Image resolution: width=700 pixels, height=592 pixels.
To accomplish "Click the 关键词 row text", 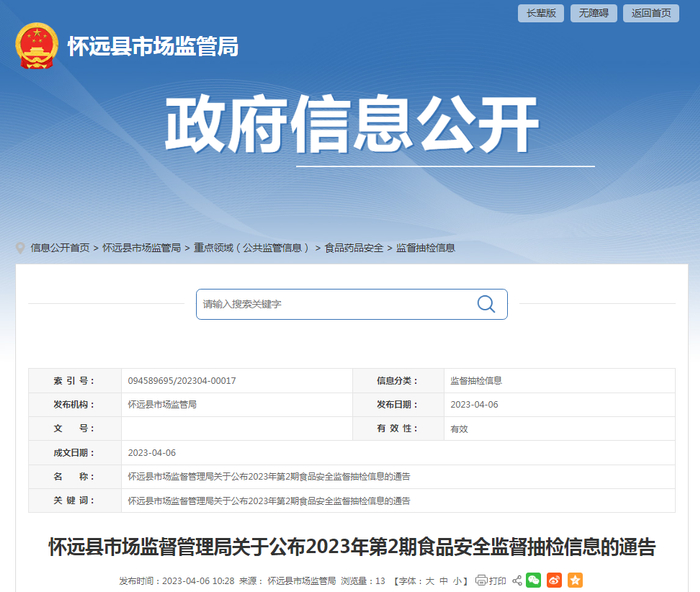I will (x=269, y=501).
